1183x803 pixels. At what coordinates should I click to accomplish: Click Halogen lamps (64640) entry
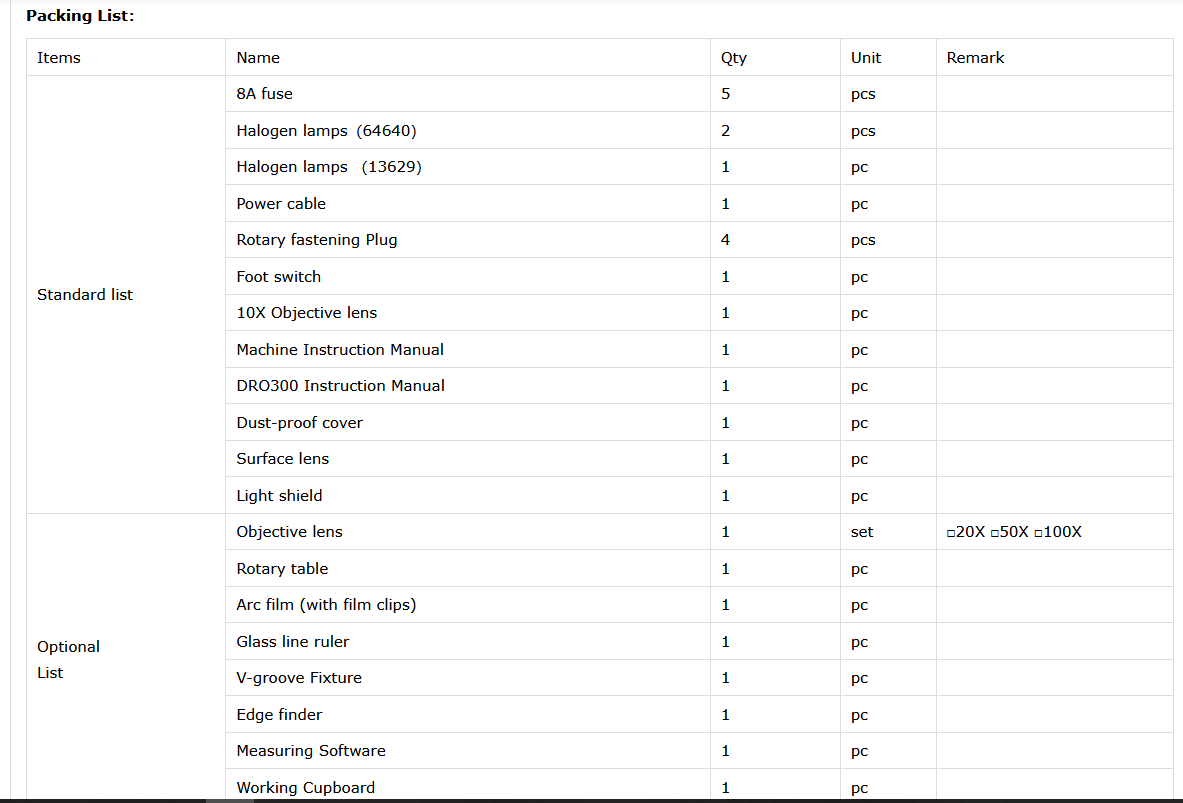[326, 131]
